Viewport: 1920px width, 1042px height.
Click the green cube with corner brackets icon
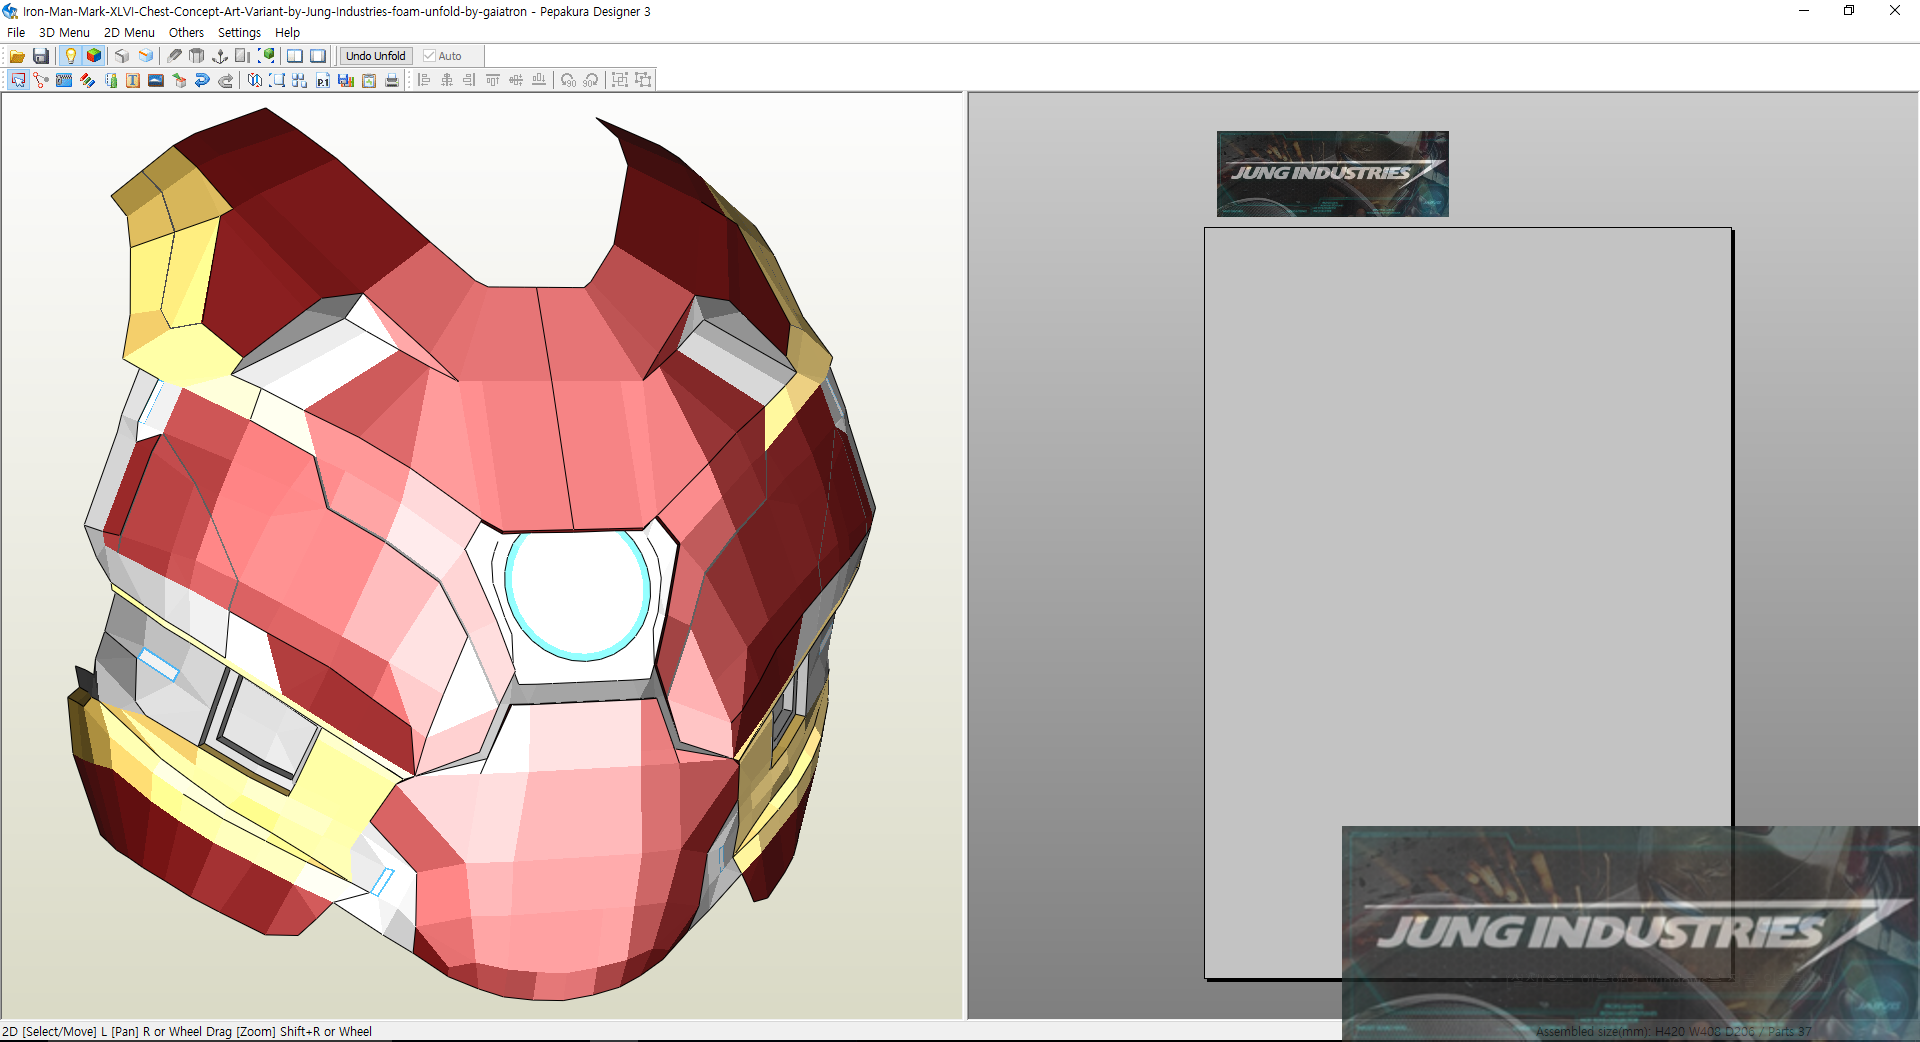[266, 56]
